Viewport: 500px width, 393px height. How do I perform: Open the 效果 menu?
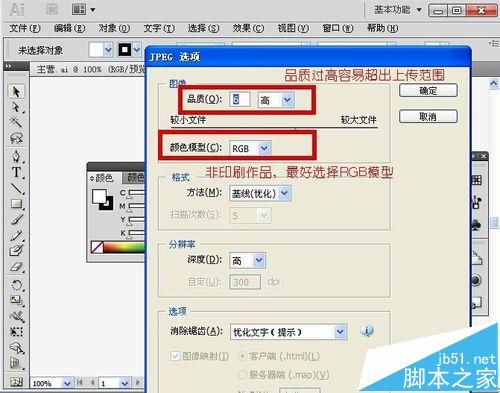pos(248,28)
